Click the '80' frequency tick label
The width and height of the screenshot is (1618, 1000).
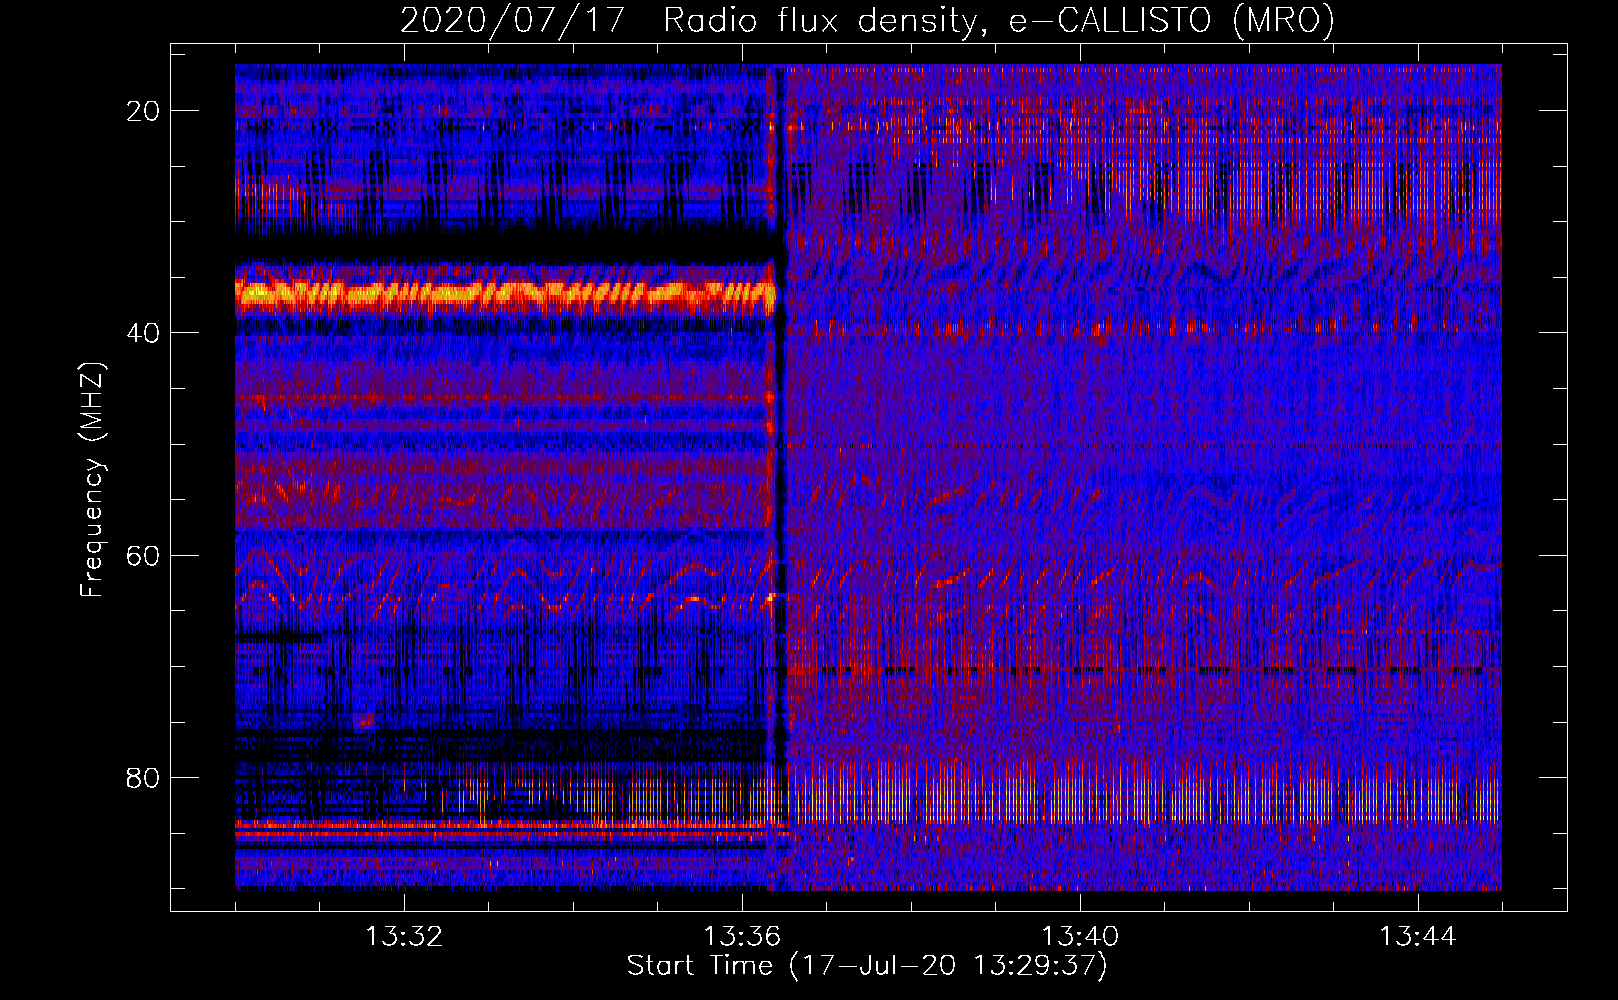143,777
